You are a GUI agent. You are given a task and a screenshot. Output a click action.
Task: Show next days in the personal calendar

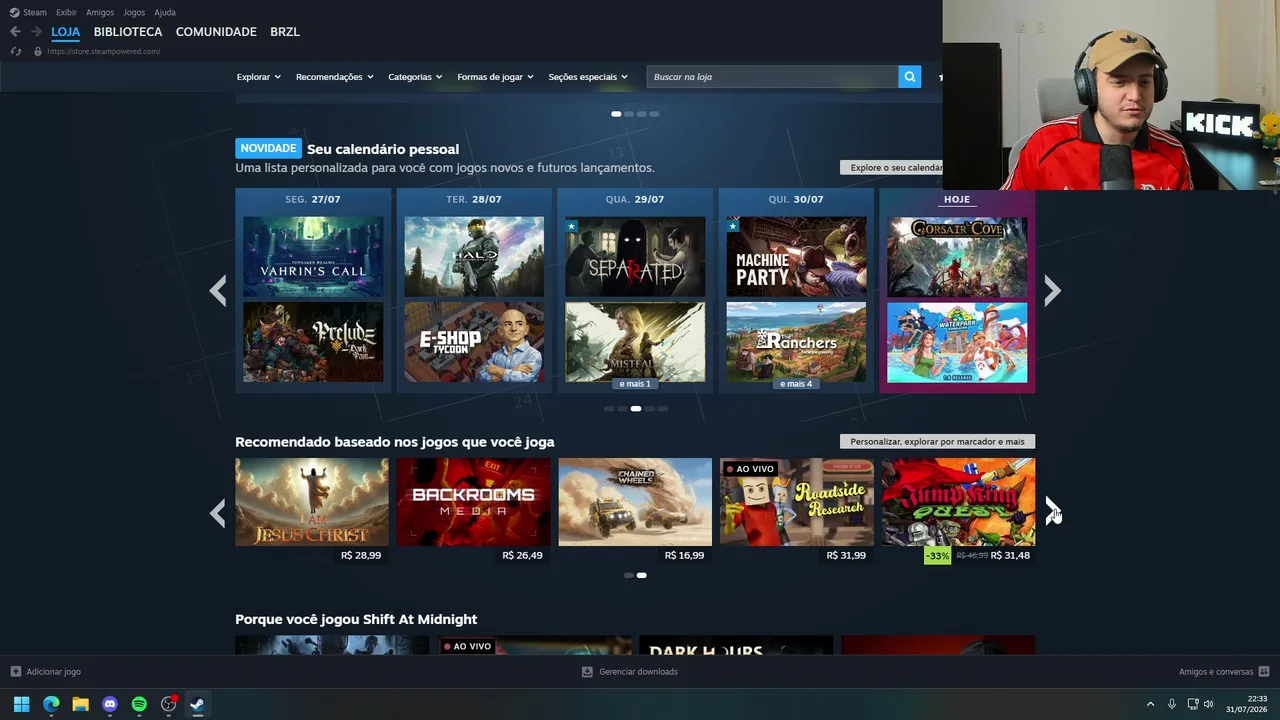1052,291
